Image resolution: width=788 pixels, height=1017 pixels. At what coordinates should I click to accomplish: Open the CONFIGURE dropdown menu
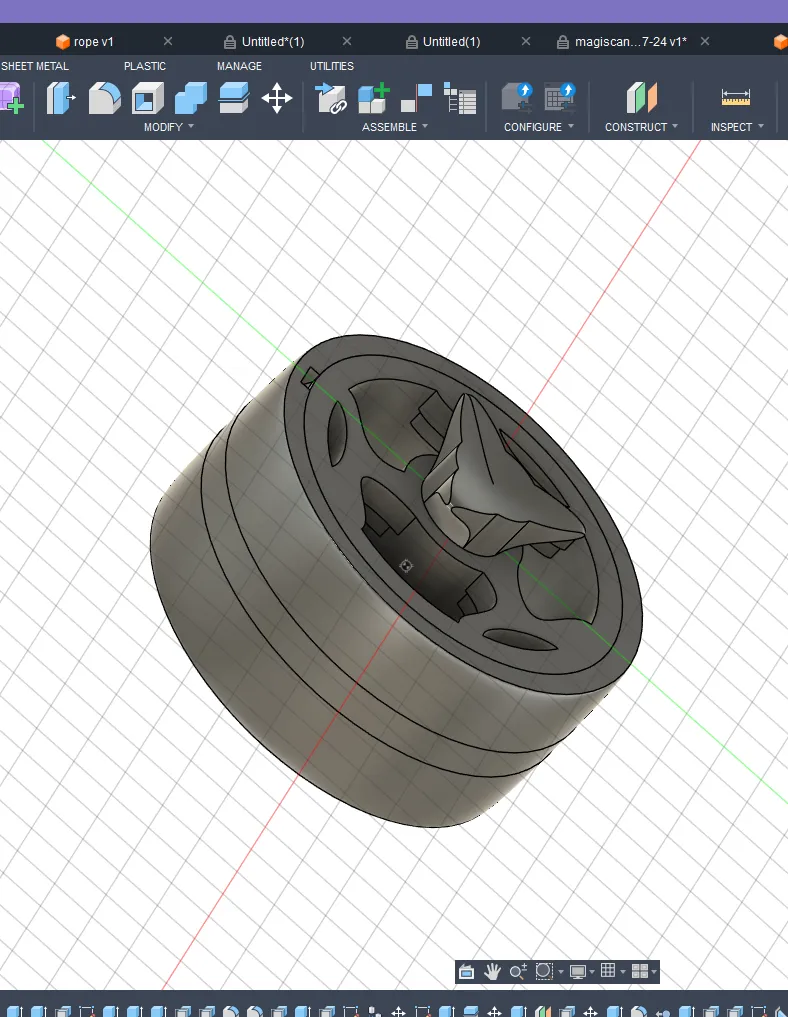(539, 127)
